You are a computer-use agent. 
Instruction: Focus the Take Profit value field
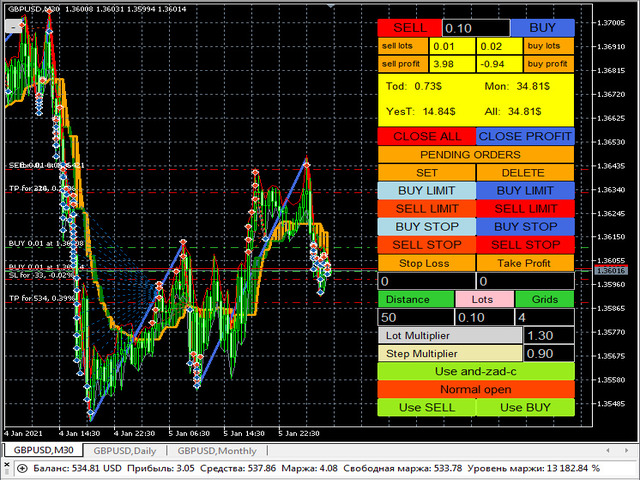pos(525,281)
